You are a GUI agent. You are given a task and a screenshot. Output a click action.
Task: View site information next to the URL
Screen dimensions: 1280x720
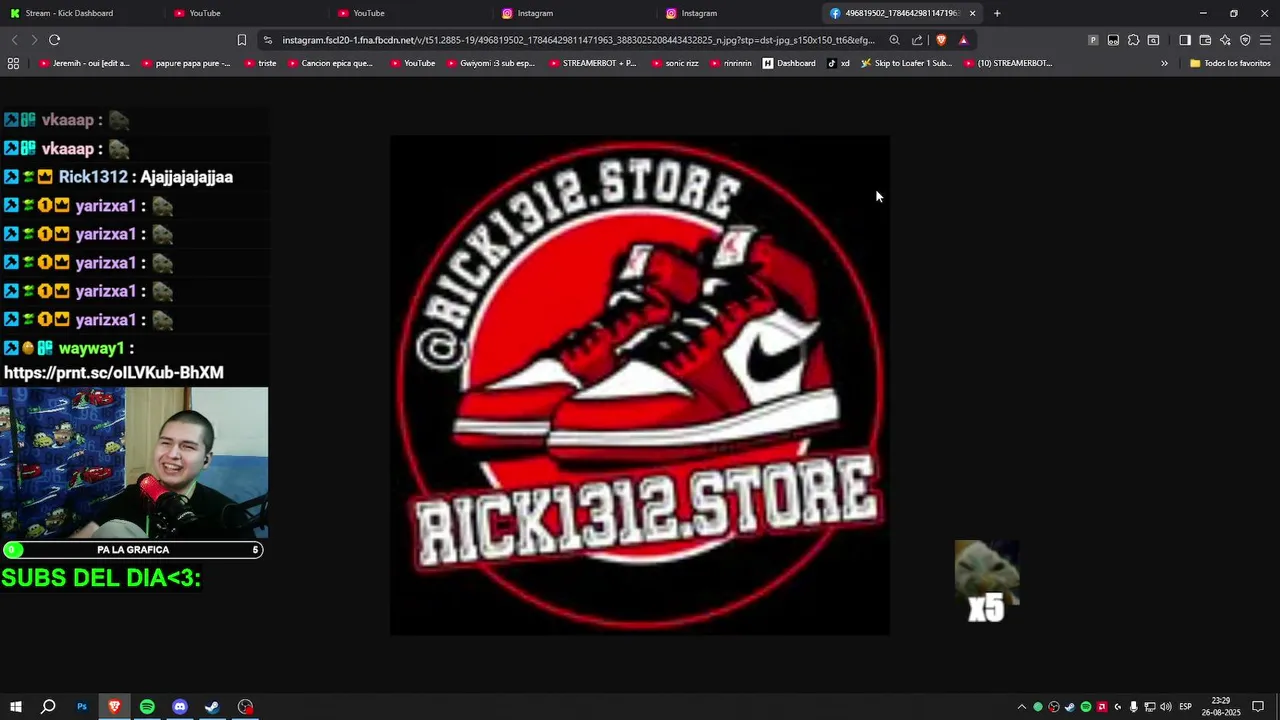pyautogui.click(x=267, y=40)
